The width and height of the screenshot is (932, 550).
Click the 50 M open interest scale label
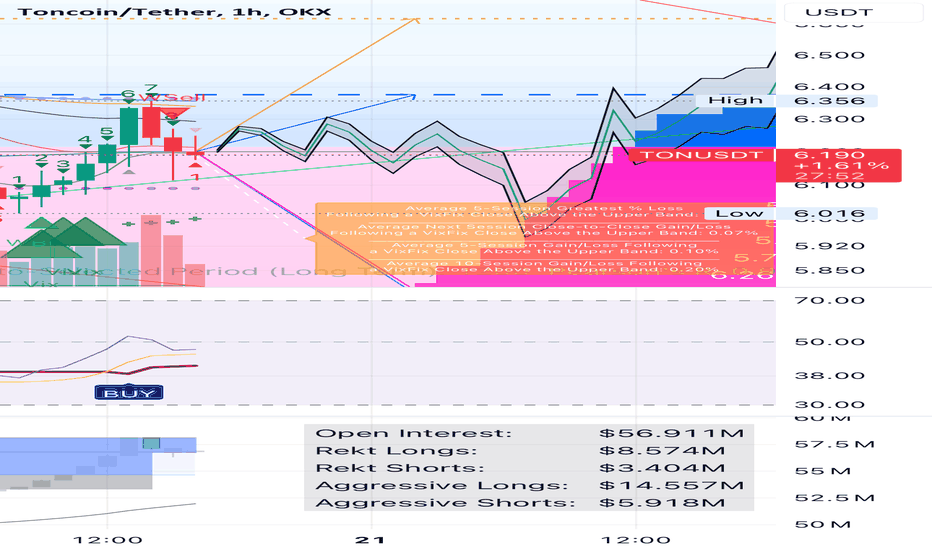[x=823, y=524]
